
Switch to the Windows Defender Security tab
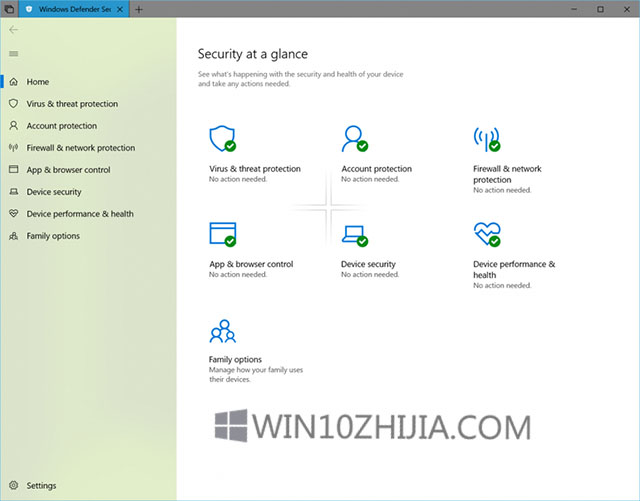[x=74, y=9]
